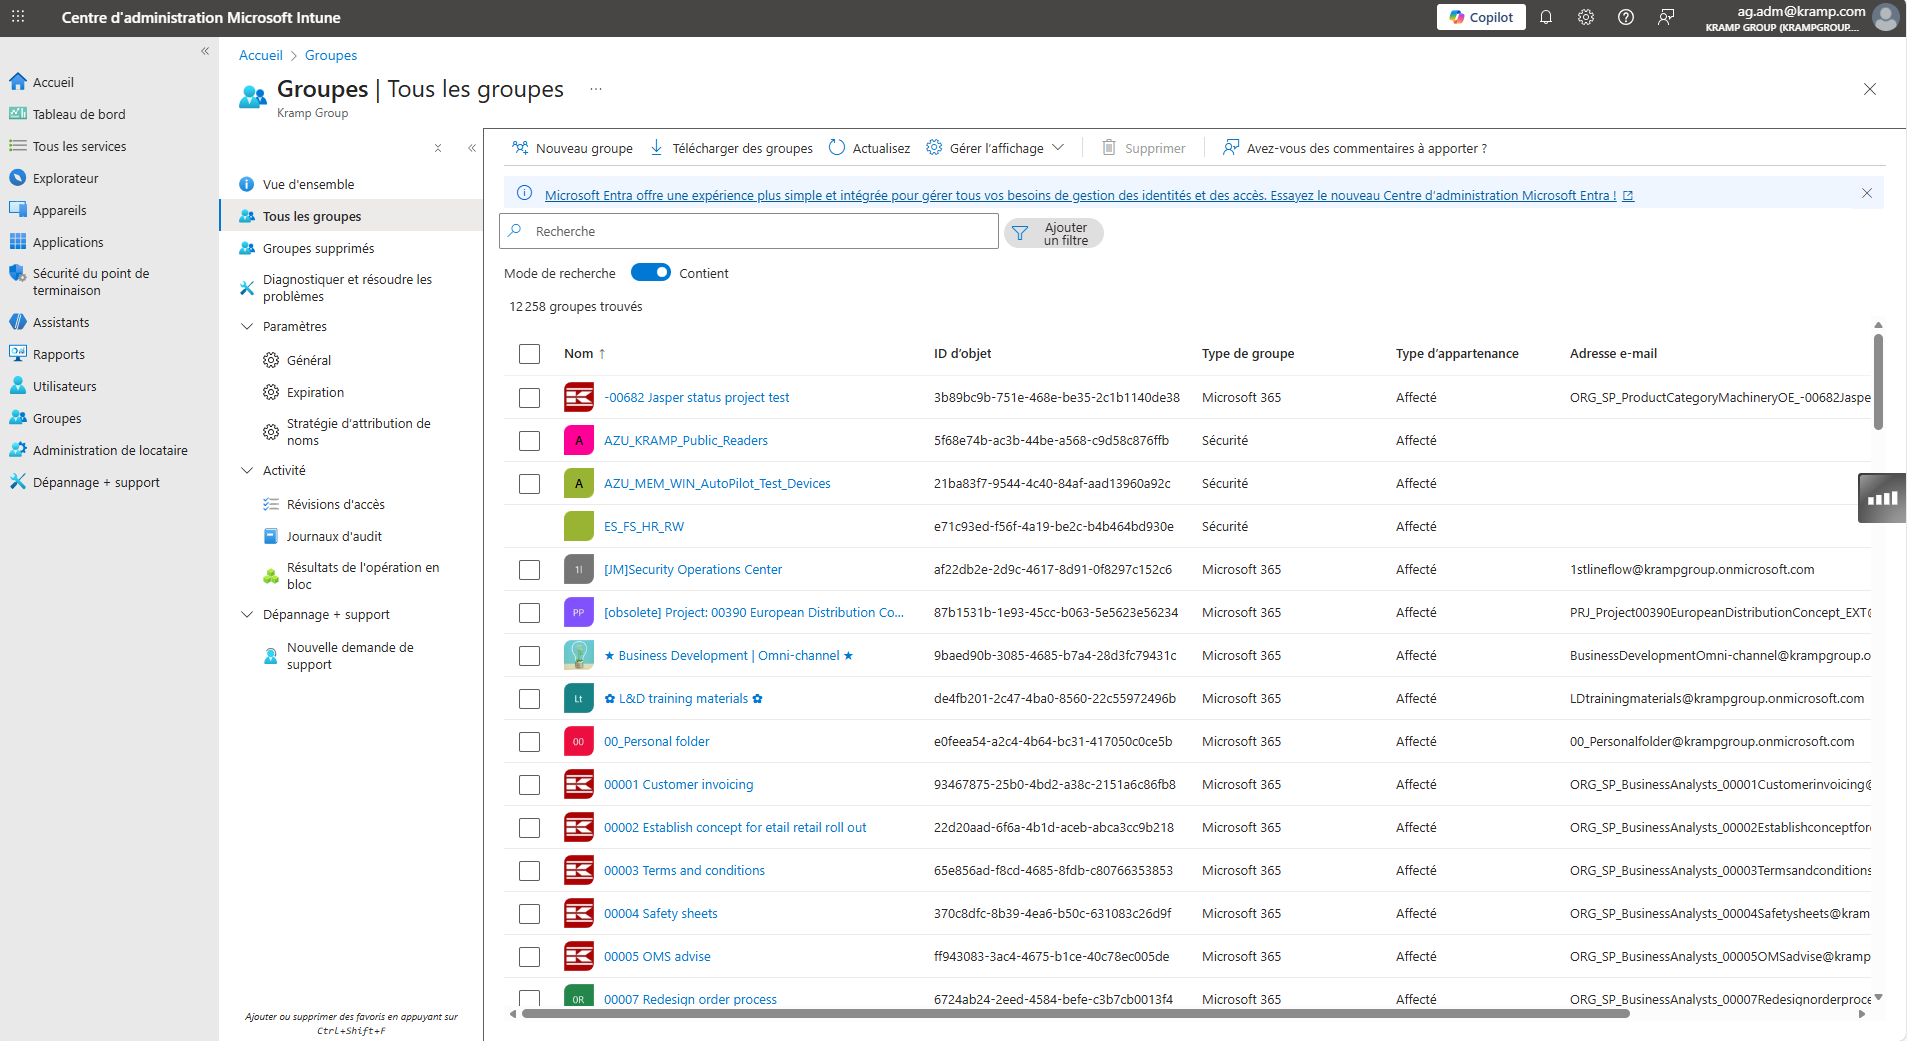The image size is (1907, 1041).
Task: Click the Actualisez refresh icon
Action: (837, 148)
